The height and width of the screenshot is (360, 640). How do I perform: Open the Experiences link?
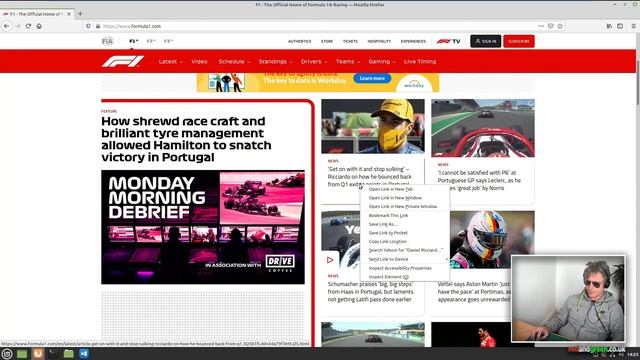[x=413, y=41]
